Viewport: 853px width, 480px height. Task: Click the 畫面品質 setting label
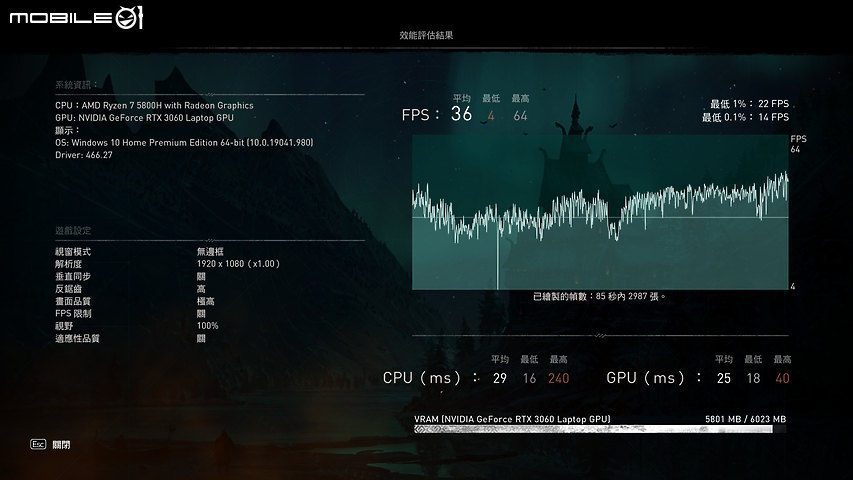pos(73,301)
